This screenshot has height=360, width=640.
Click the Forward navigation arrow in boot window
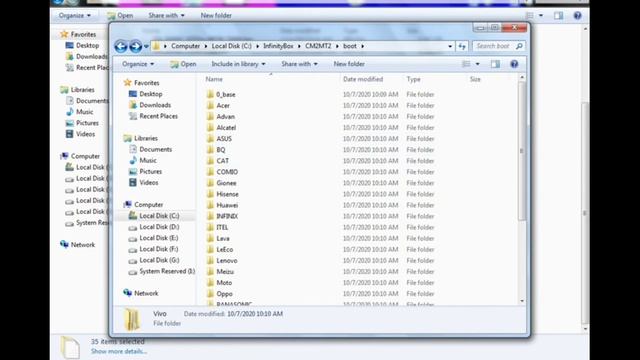(x=136, y=47)
